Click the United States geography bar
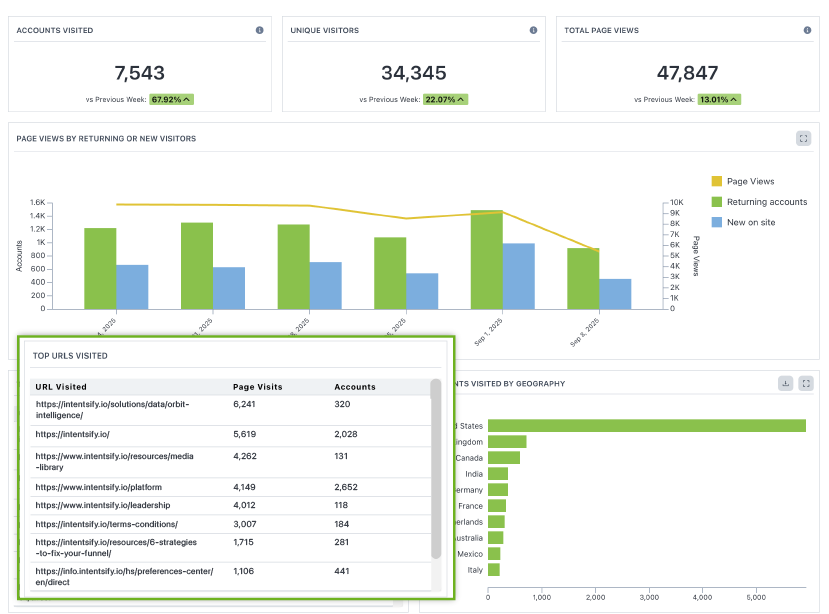Image resolution: width=829 pixels, height=614 pixels. 646,425
